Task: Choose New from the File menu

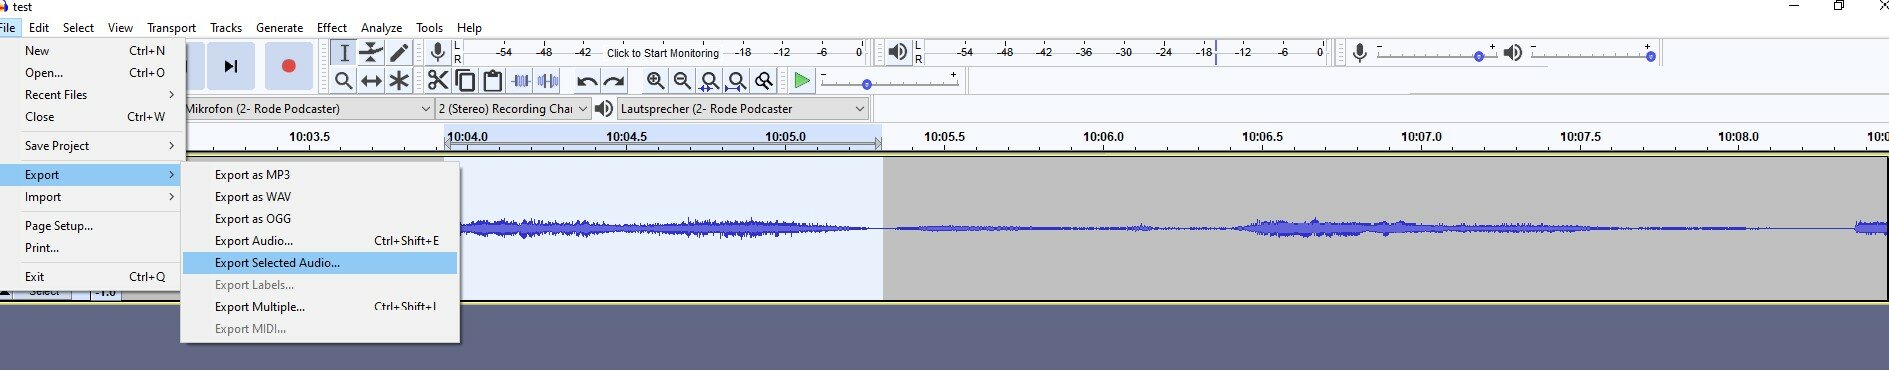Action: [93, 51]
